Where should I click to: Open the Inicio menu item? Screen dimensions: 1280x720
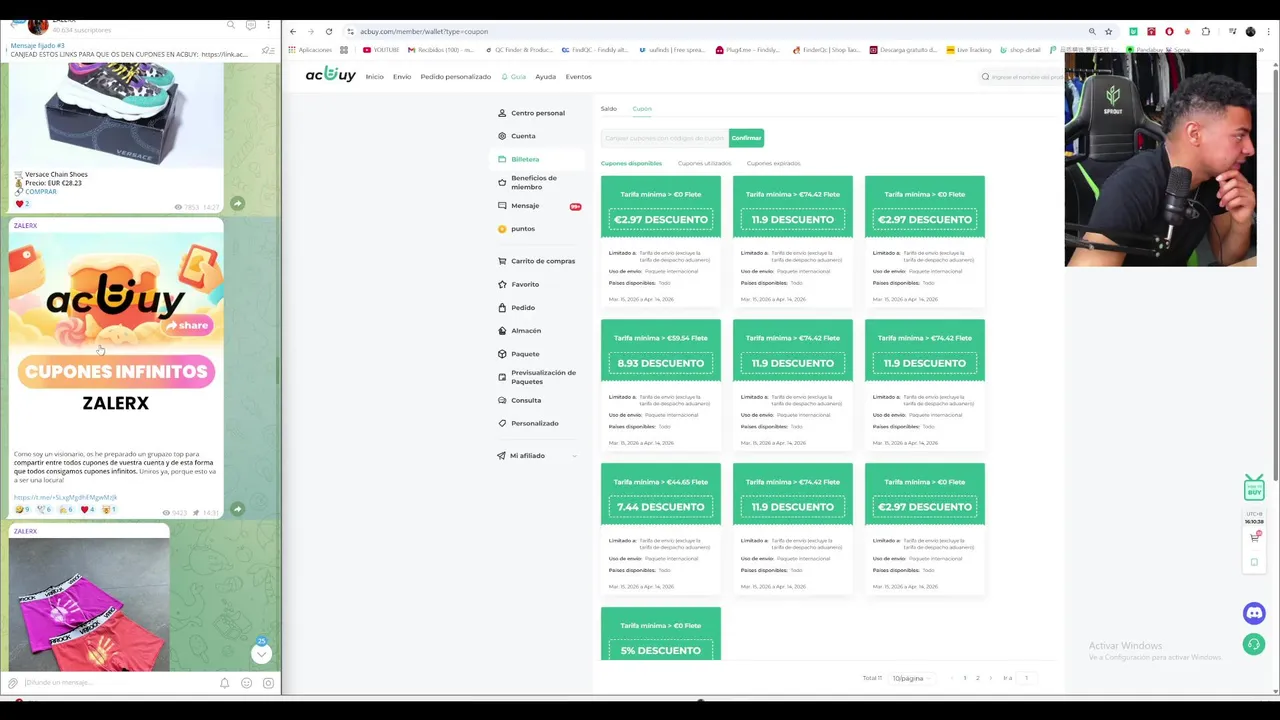pos(374,77)
